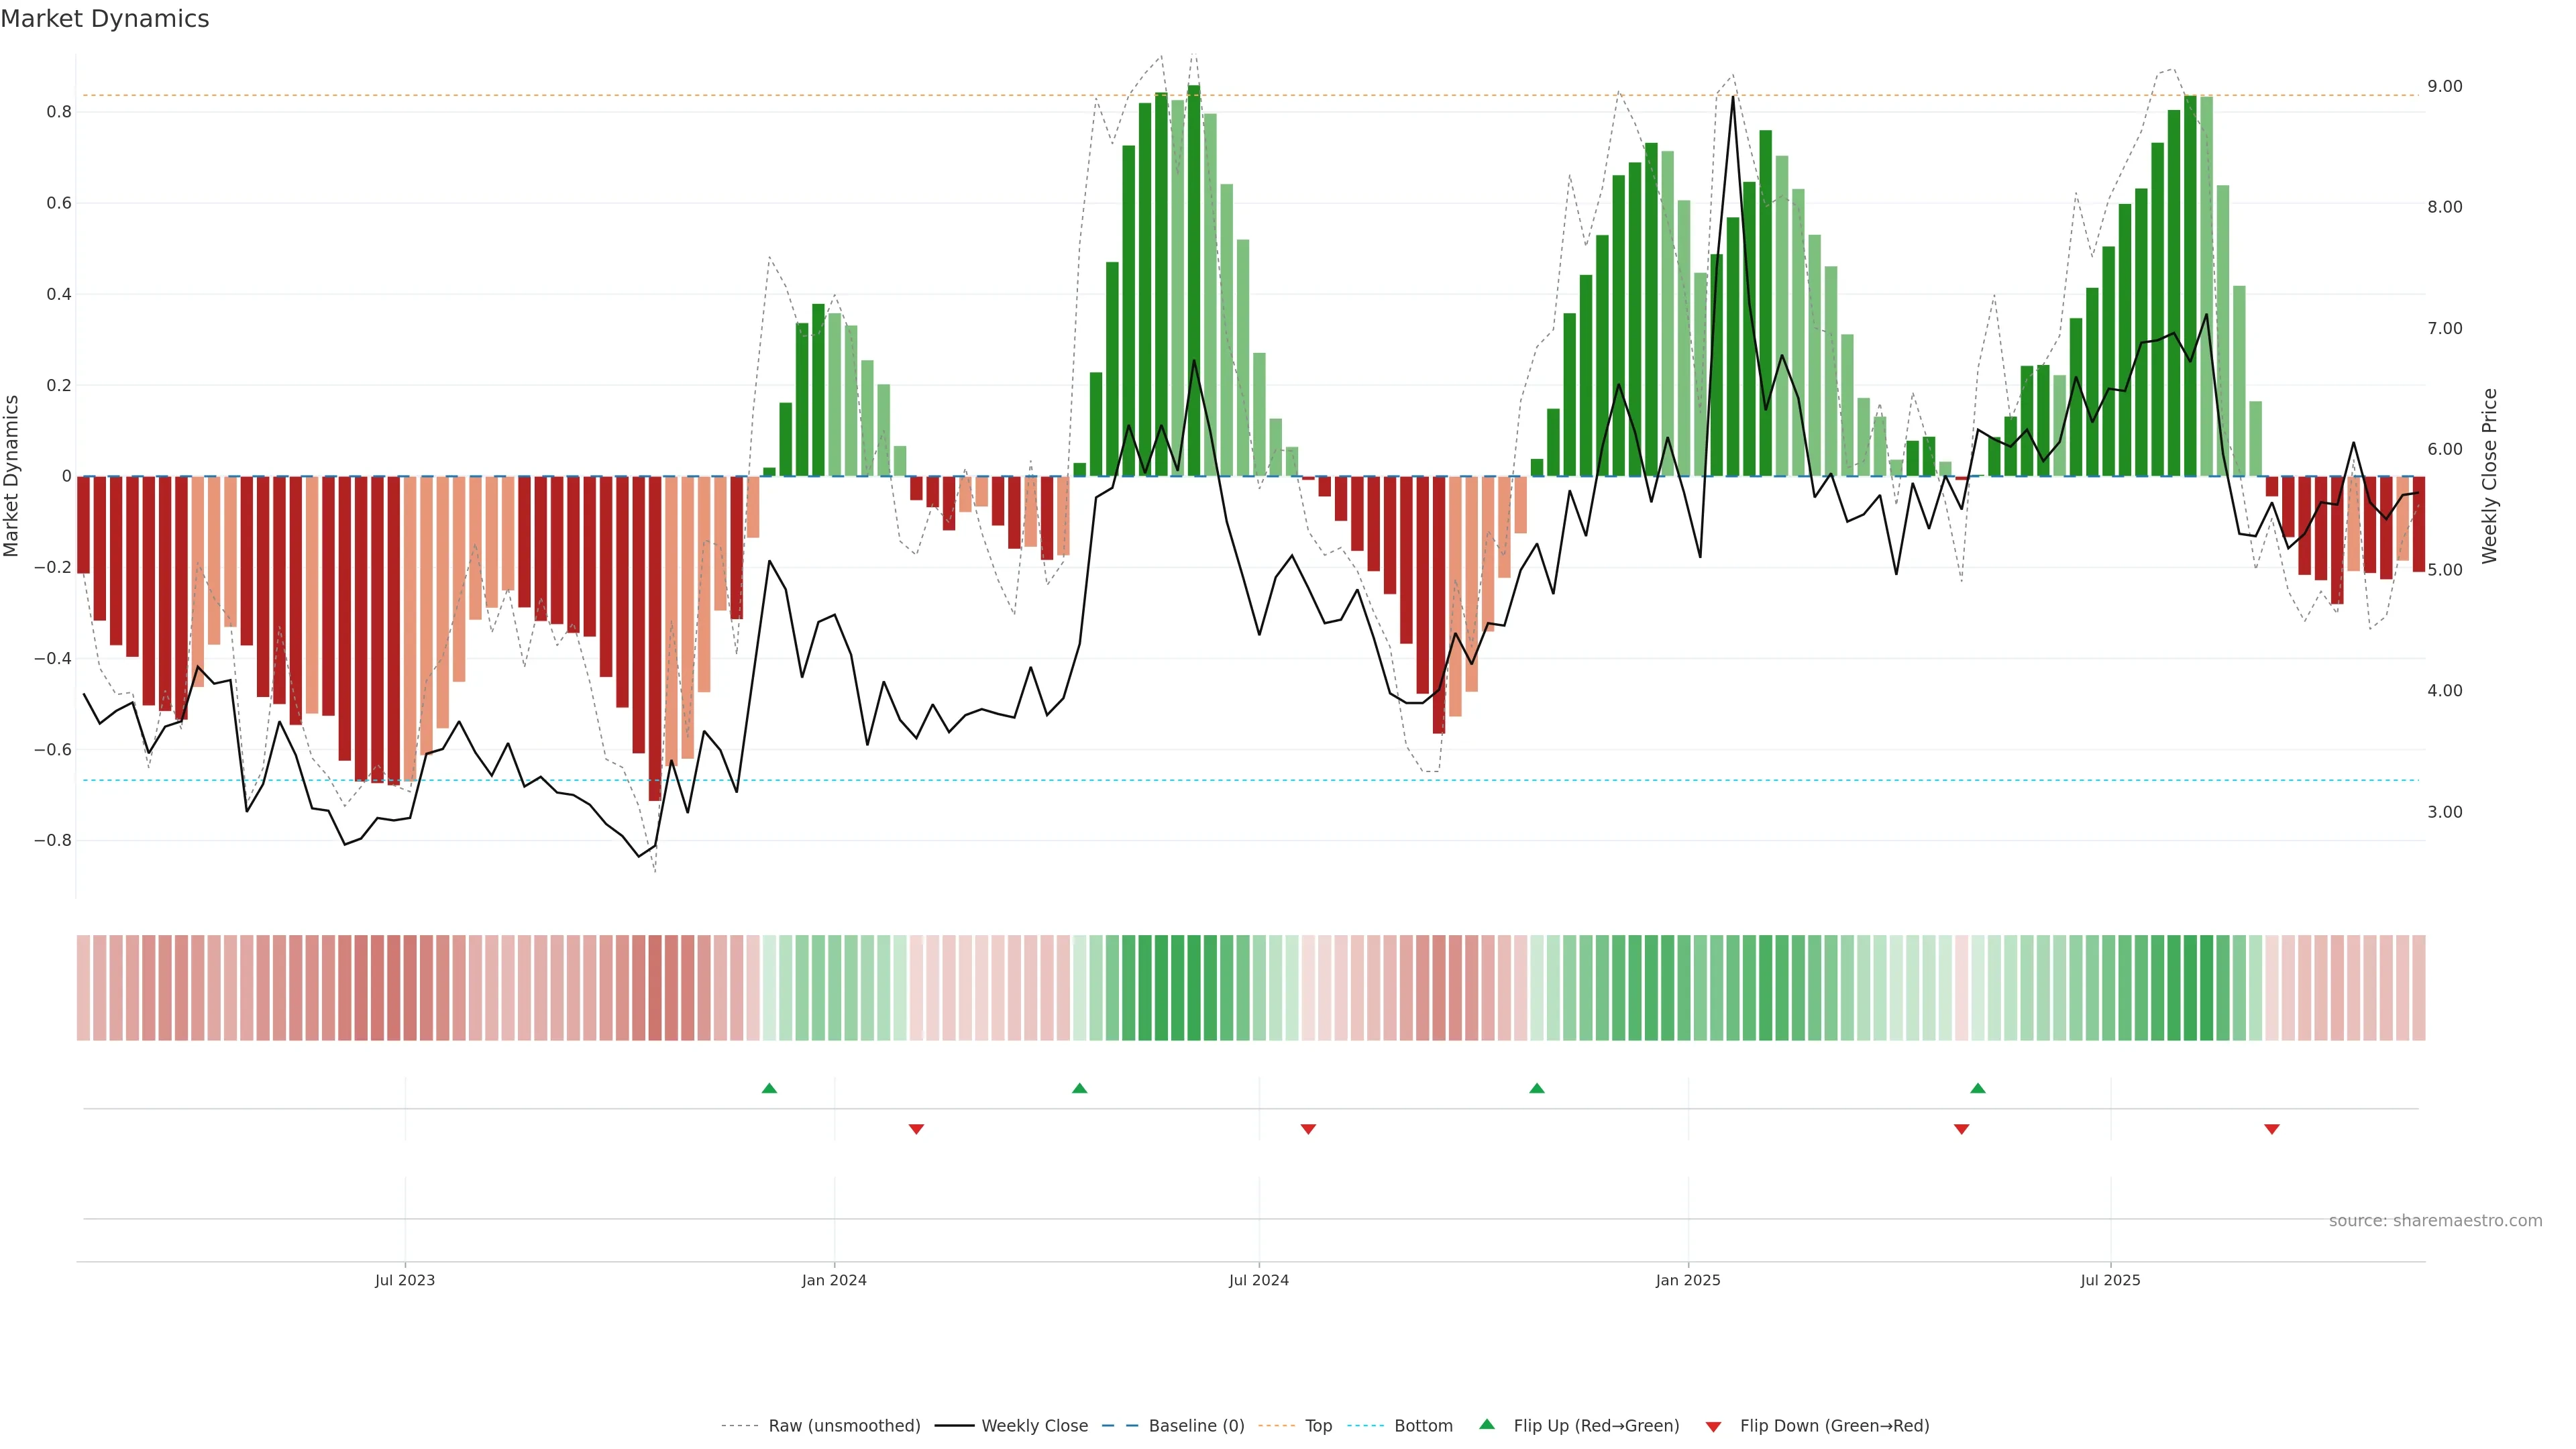Click the red flip-down triangle after Jul 2024
This screenshot has width=2576, height=1449.
[x=1308, y=1129]
